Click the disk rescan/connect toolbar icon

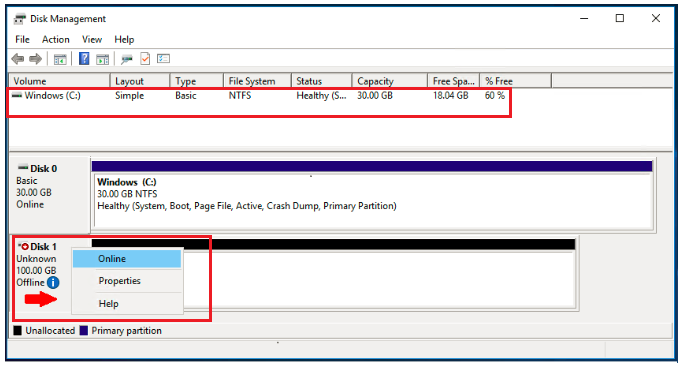pos(127,59)
